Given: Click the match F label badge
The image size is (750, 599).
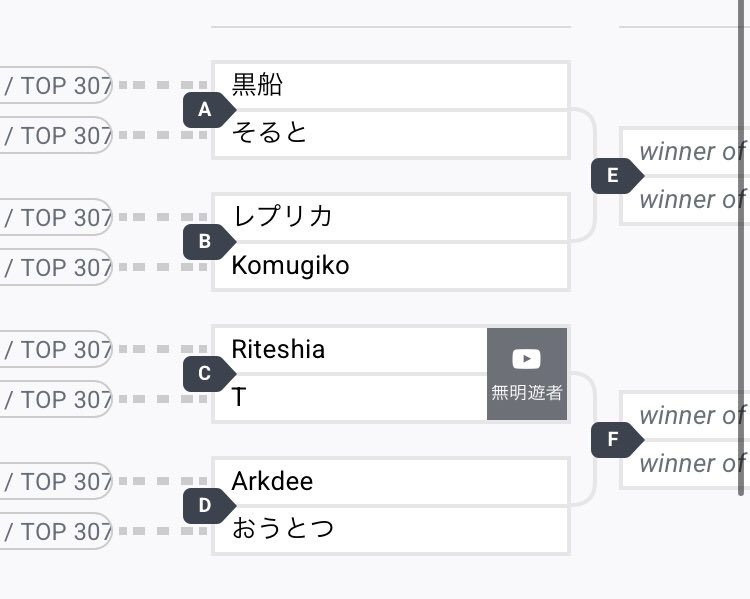Looking at the screenshot, I should (x=617, y=439).
